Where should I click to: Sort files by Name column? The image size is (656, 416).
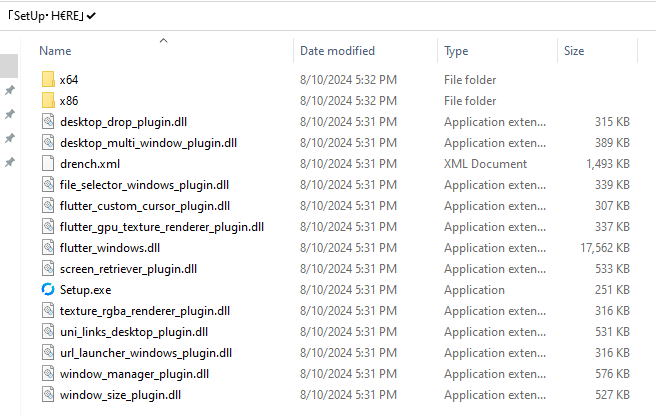pos(55,51)
